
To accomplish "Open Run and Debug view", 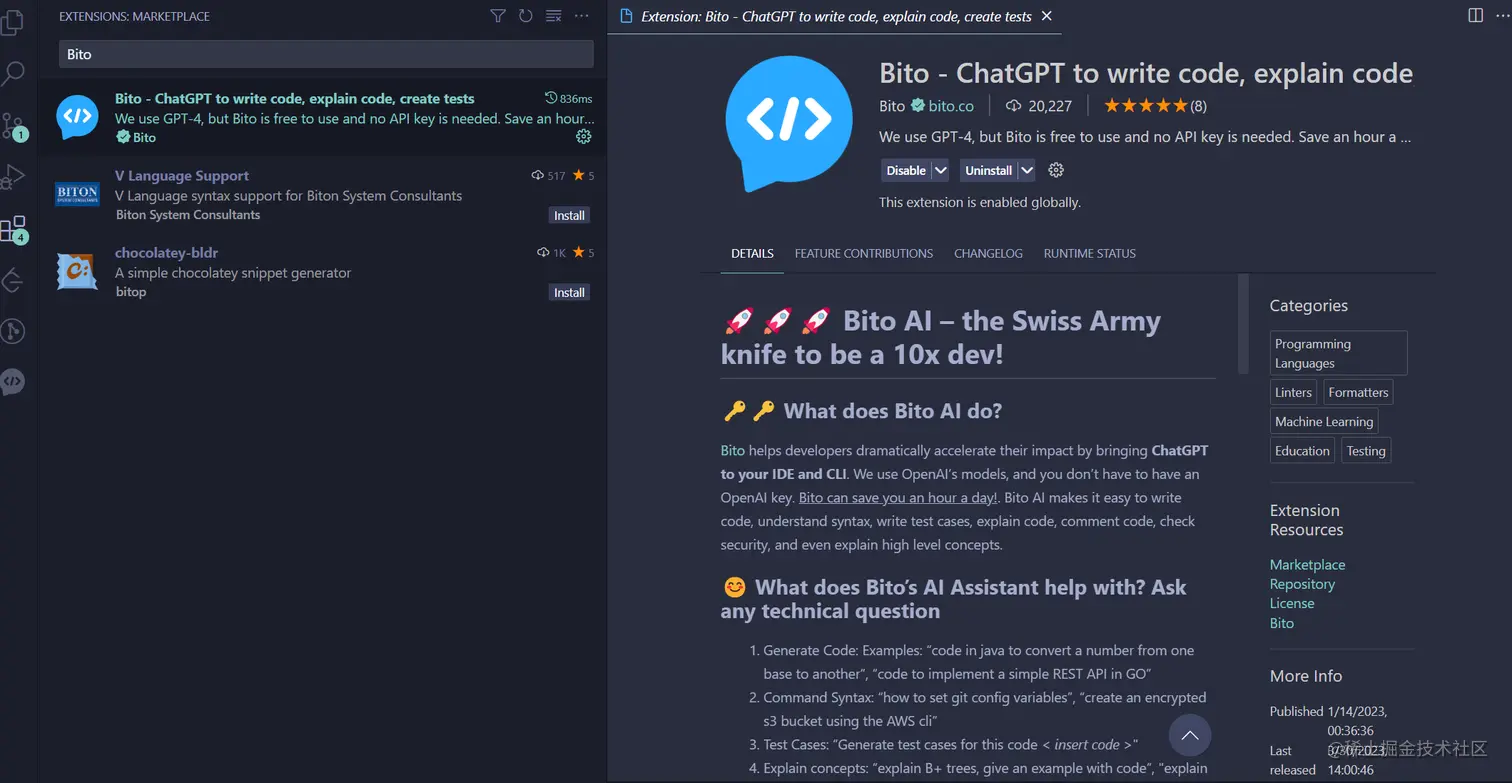I will [x=13, y=177].
